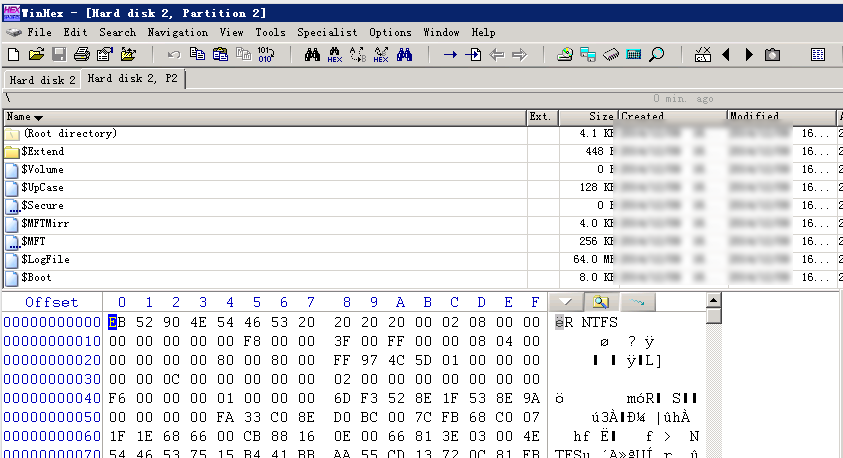Open file using the folder icon
843x458 pixels.
pyautogui.click(x=37, y=54)
